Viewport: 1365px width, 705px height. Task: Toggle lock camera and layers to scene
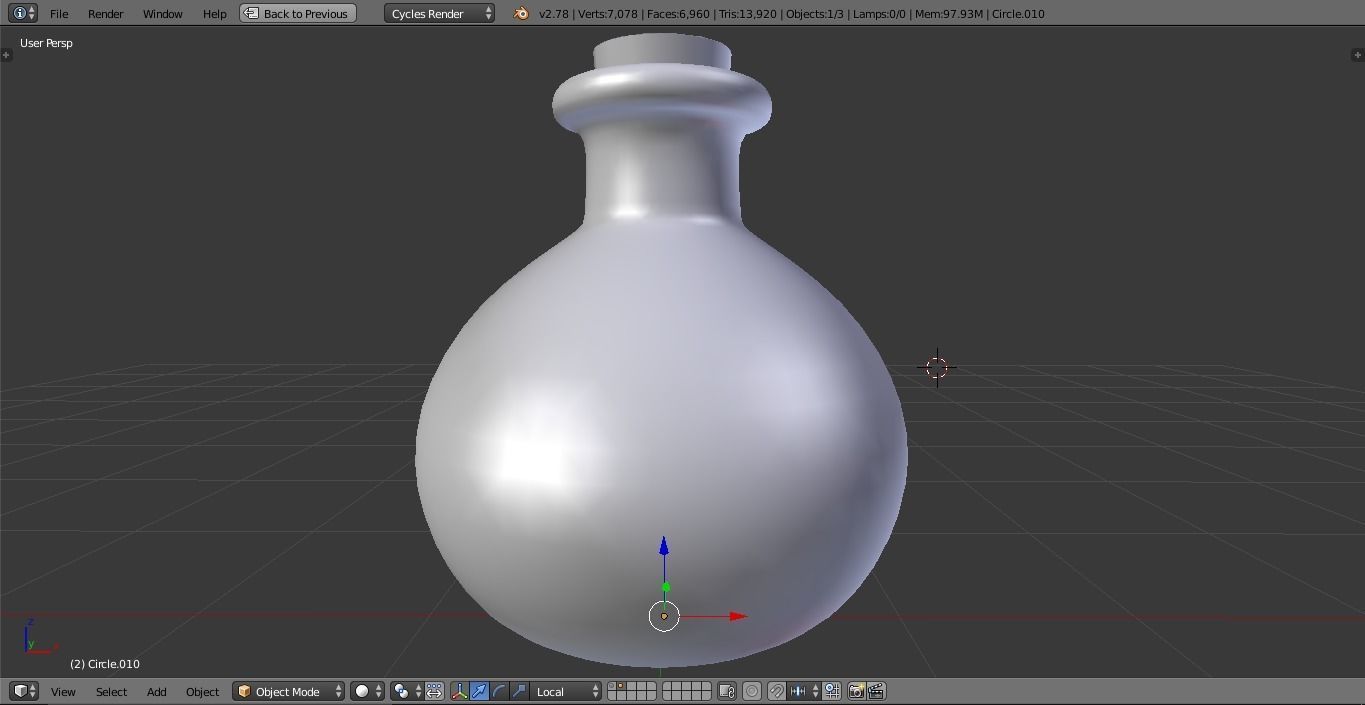(727, 691)
